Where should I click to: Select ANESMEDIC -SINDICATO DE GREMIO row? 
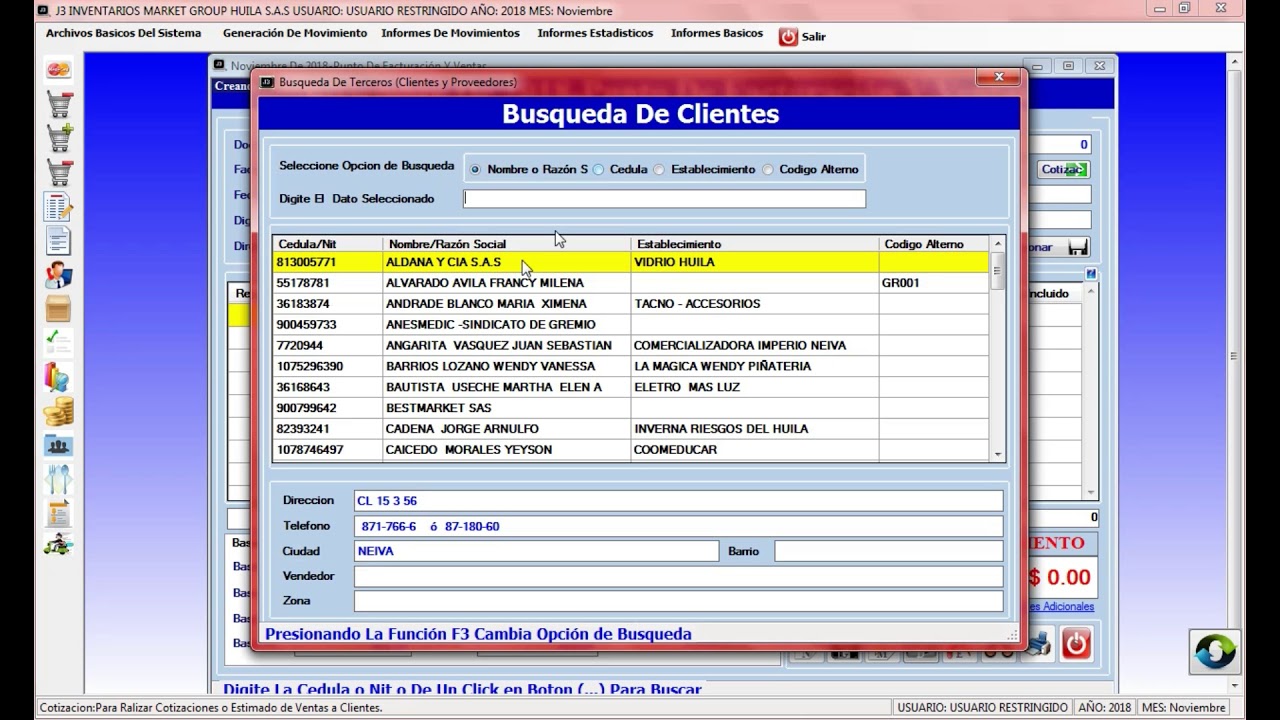point(631,325)
